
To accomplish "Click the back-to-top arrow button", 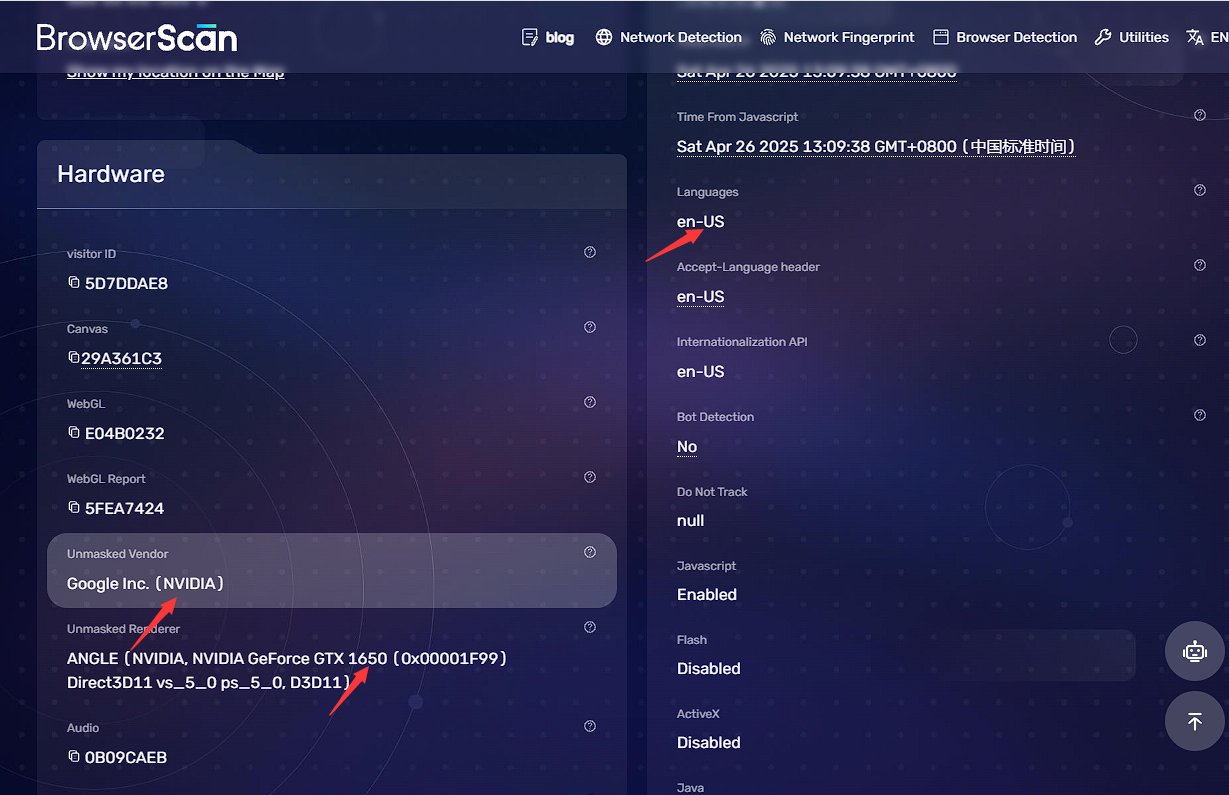I will (1195, 721).
